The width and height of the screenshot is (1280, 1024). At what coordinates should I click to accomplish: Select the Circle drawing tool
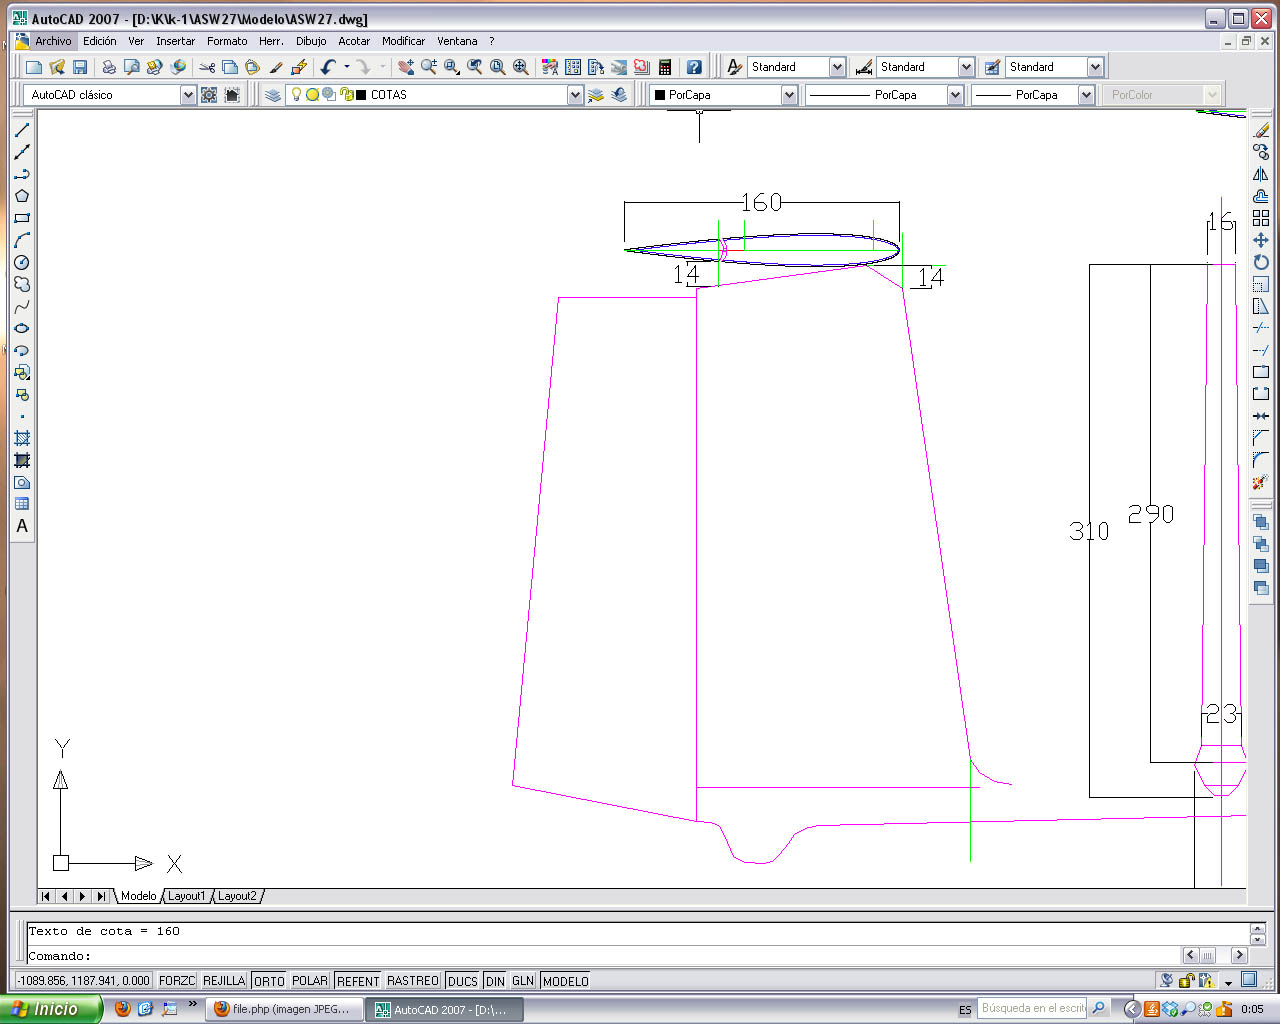click(22, 262)
